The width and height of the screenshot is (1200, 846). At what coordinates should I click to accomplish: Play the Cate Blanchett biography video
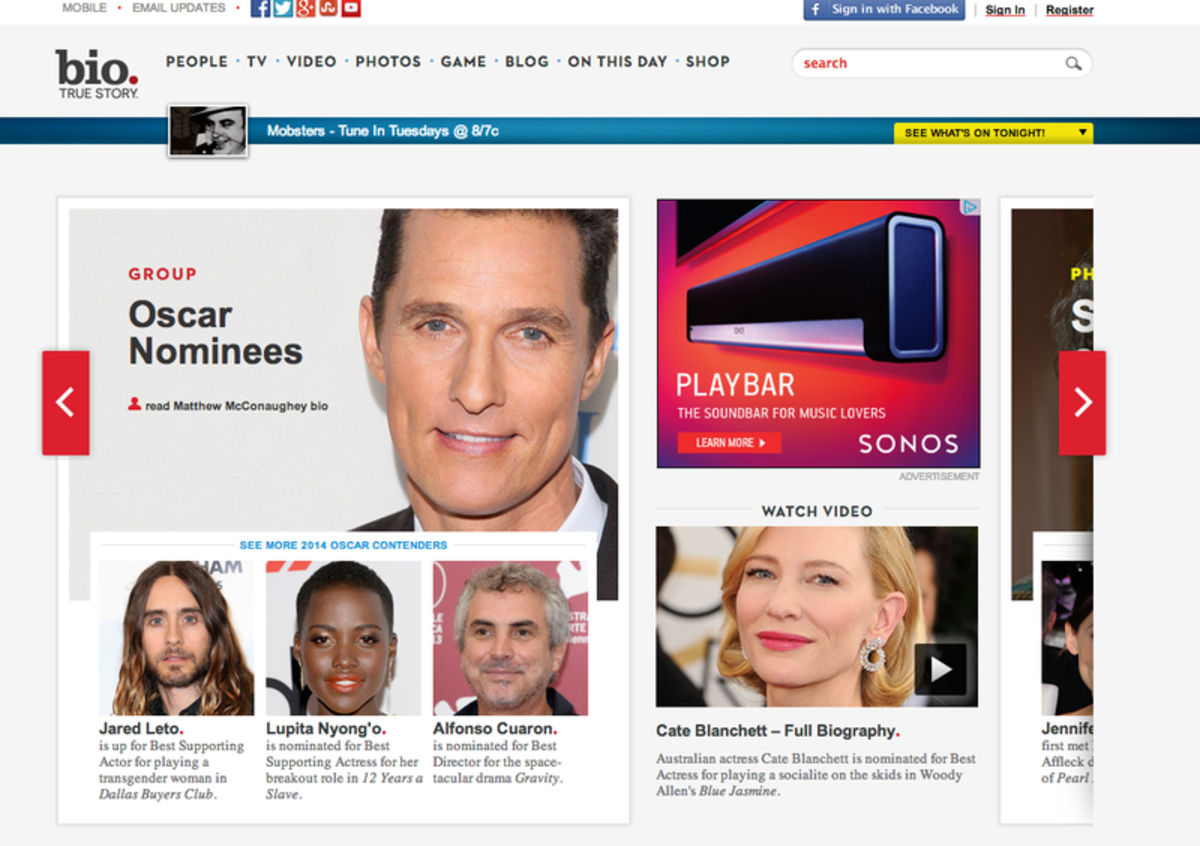[x=938, y=671]
